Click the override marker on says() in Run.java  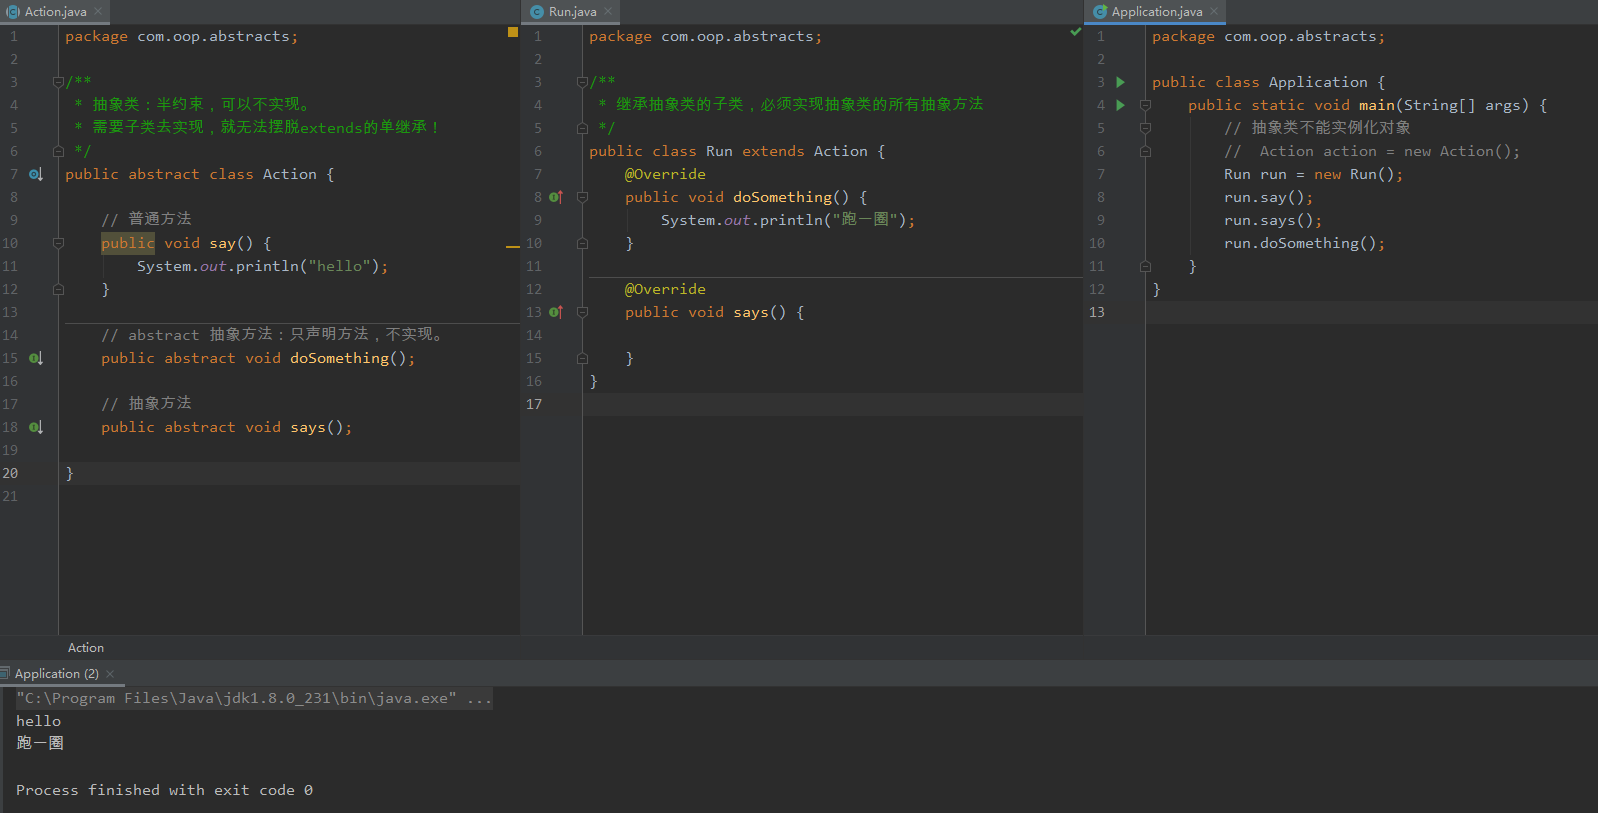point(556,312)
